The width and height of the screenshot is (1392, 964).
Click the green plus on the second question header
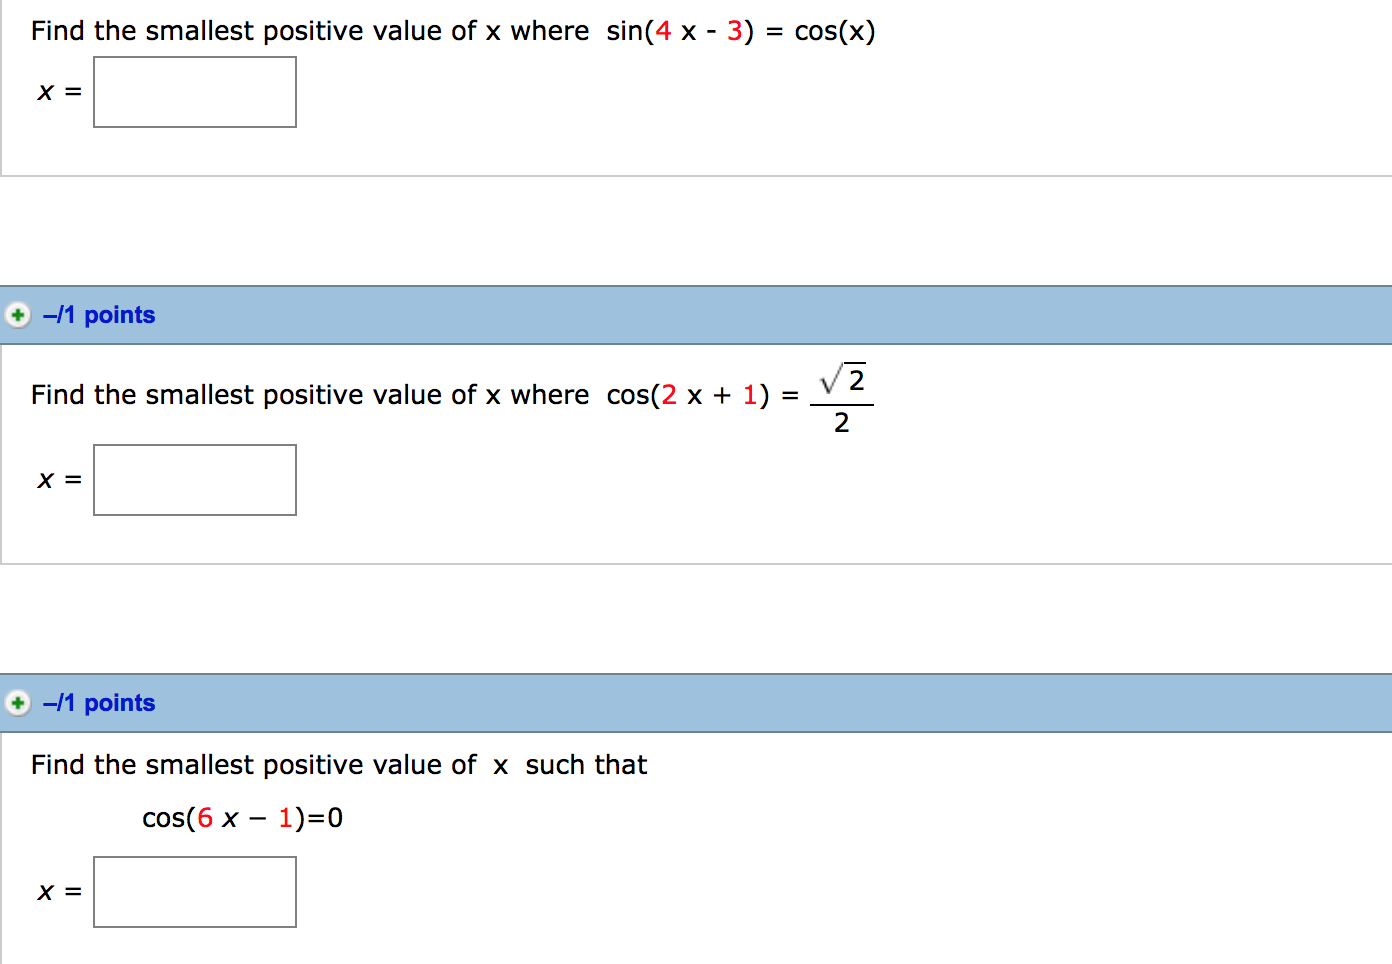click(x=17, y=314)
